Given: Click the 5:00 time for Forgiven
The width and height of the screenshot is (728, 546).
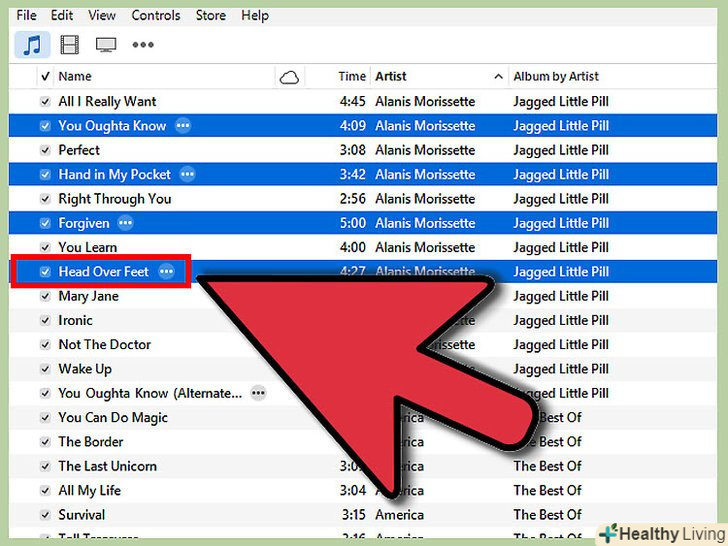Looking at the screenshot, I should [352, 223].
